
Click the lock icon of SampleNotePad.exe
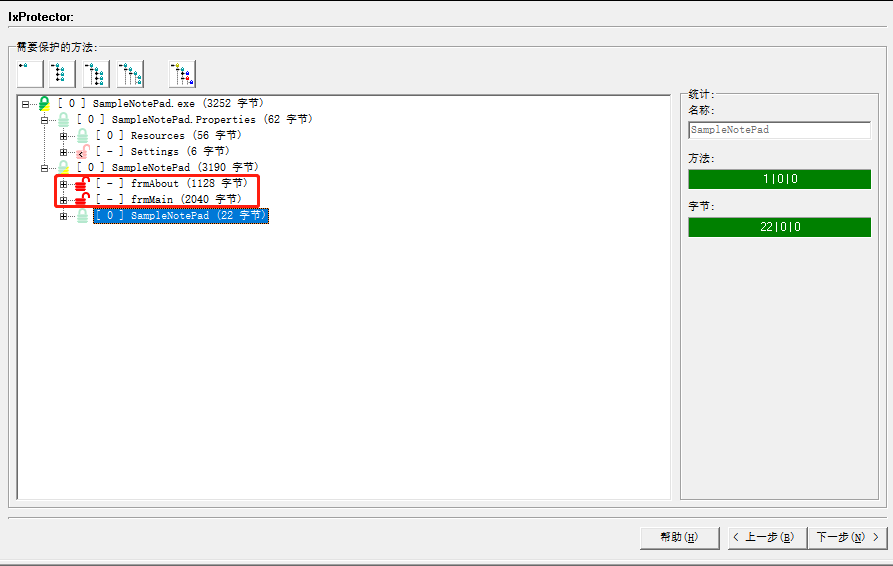tap(44, 104)
